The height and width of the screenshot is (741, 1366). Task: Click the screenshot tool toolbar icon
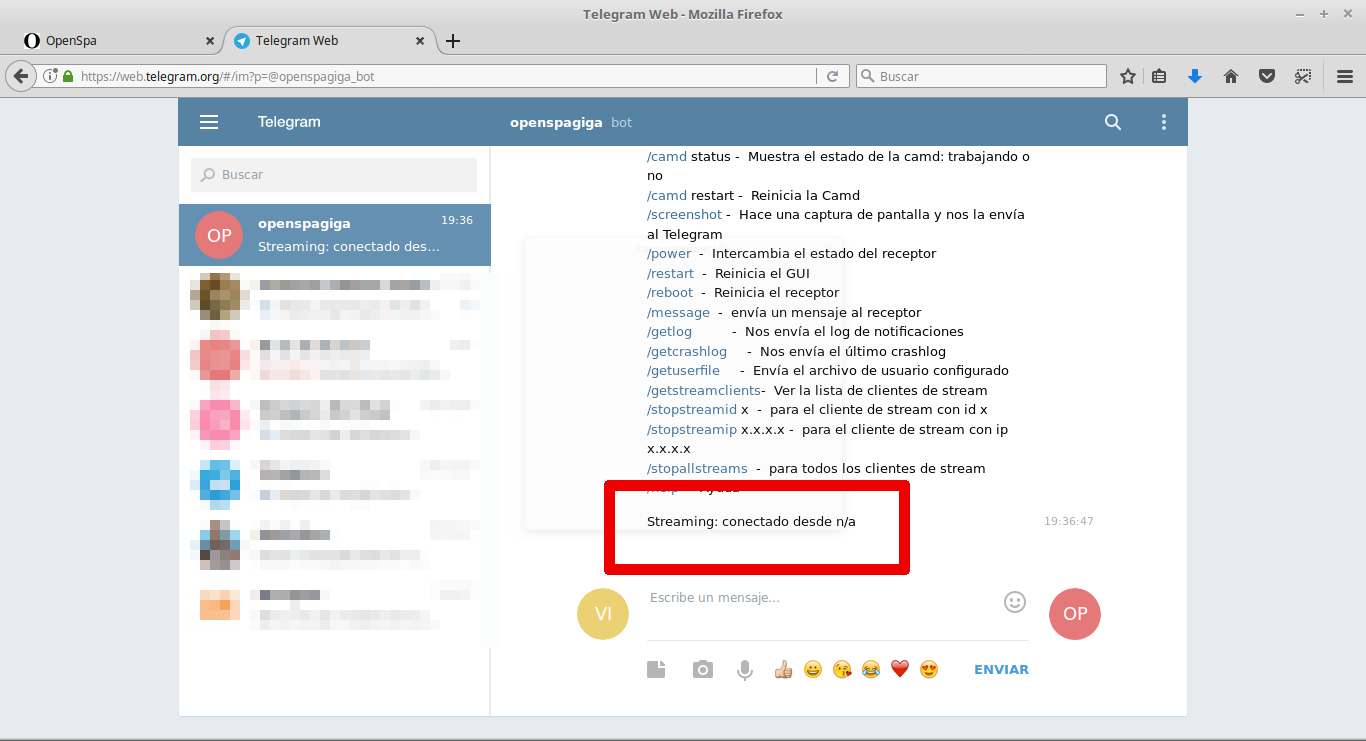pos(1302,76)
